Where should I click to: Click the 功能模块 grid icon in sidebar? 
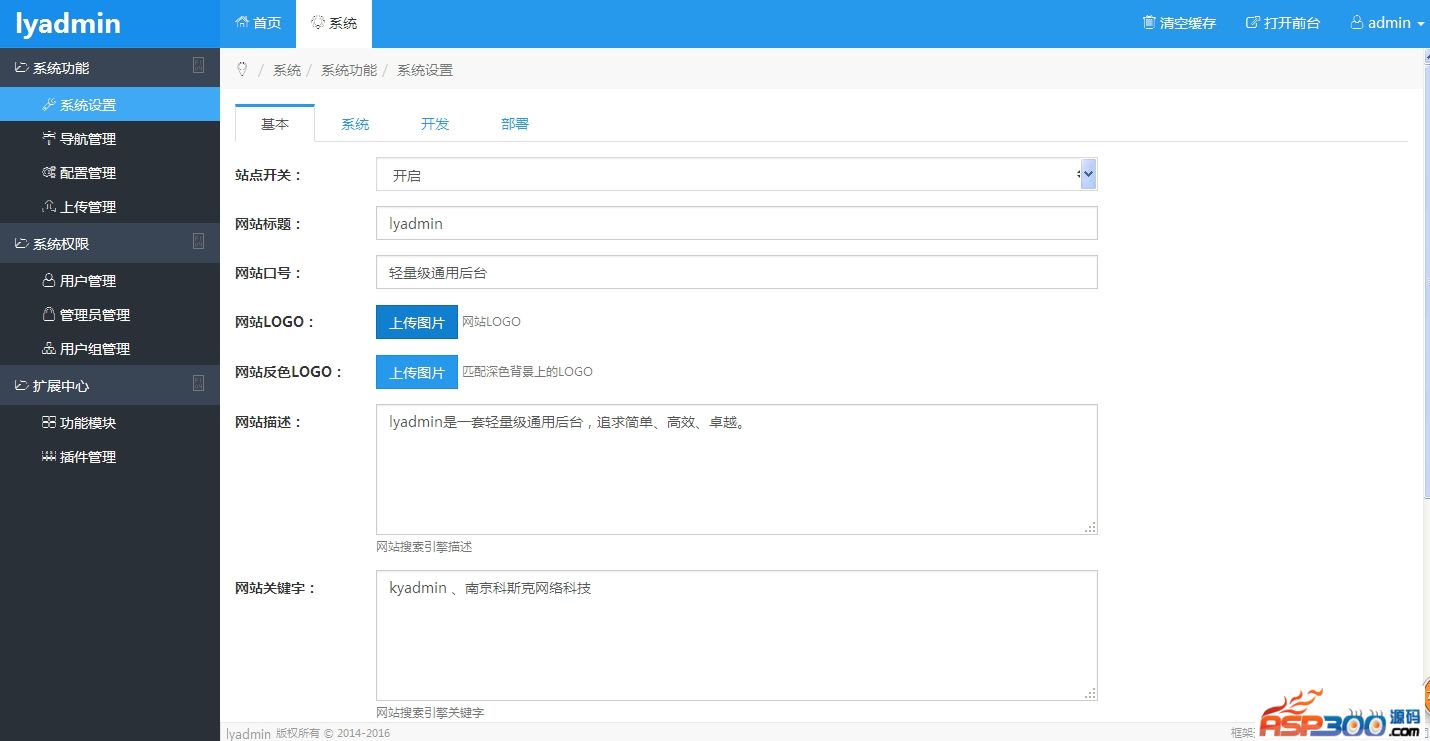point(48,423)
